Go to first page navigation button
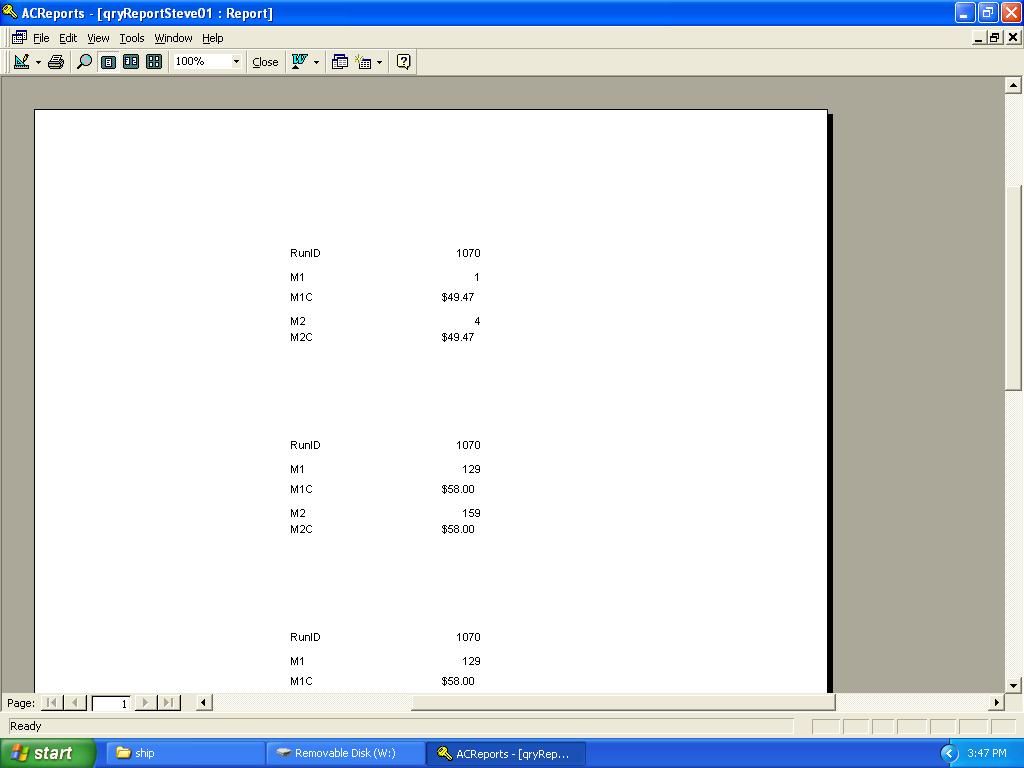1024x768 pixels. pyautogui.click(x=51, y=703)
